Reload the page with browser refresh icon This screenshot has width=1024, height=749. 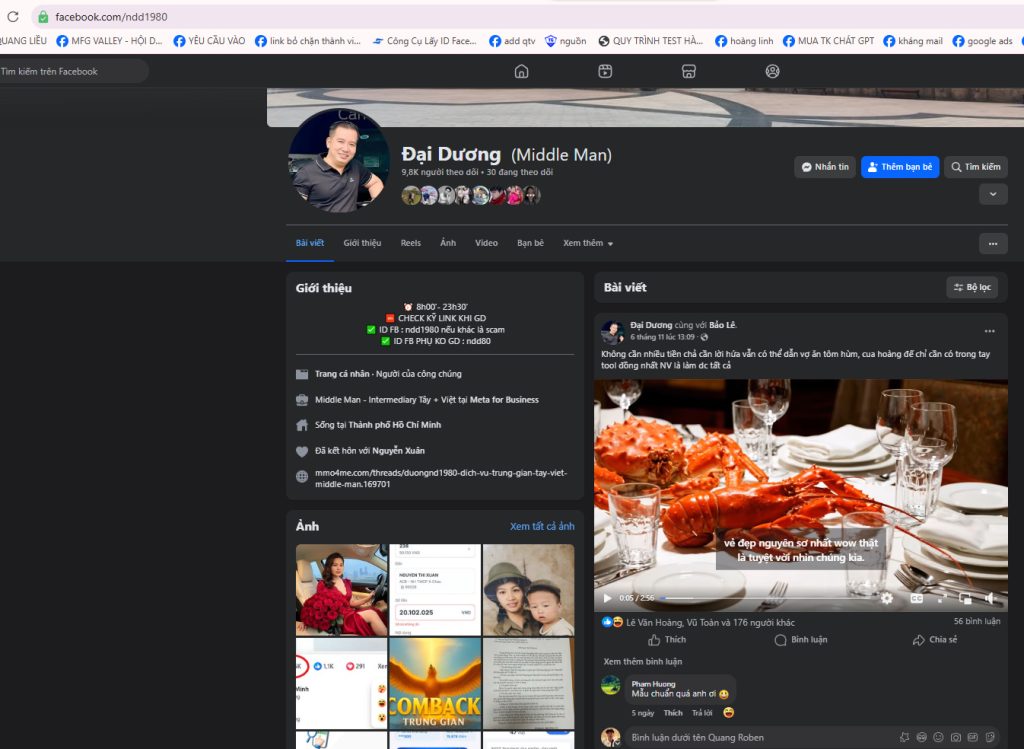13,17
